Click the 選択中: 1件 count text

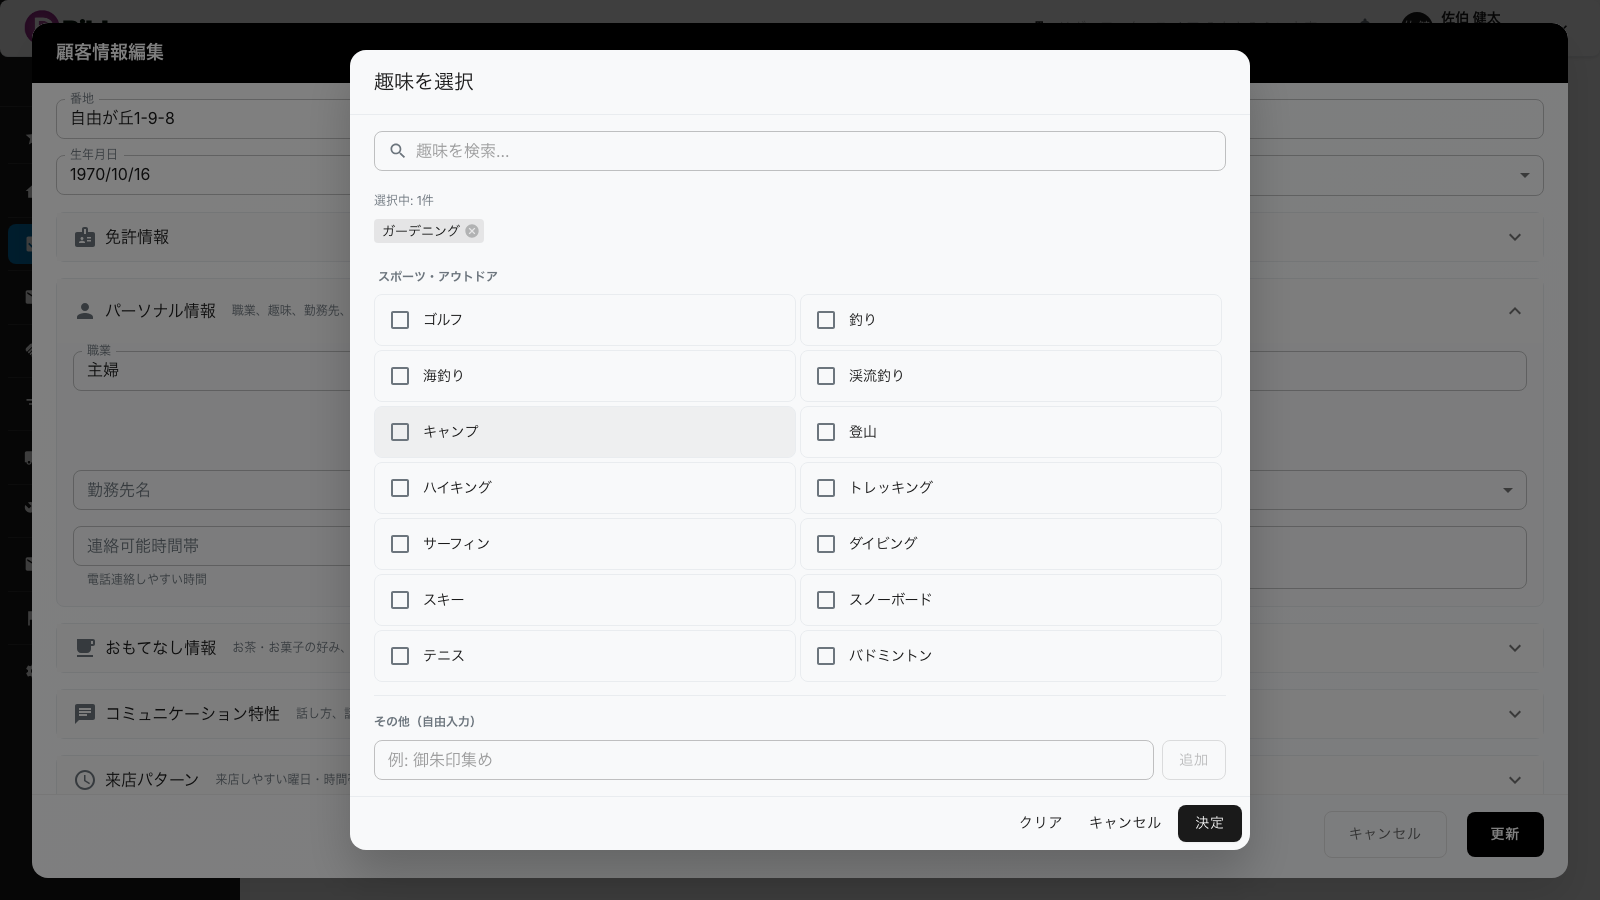(404, 201)
